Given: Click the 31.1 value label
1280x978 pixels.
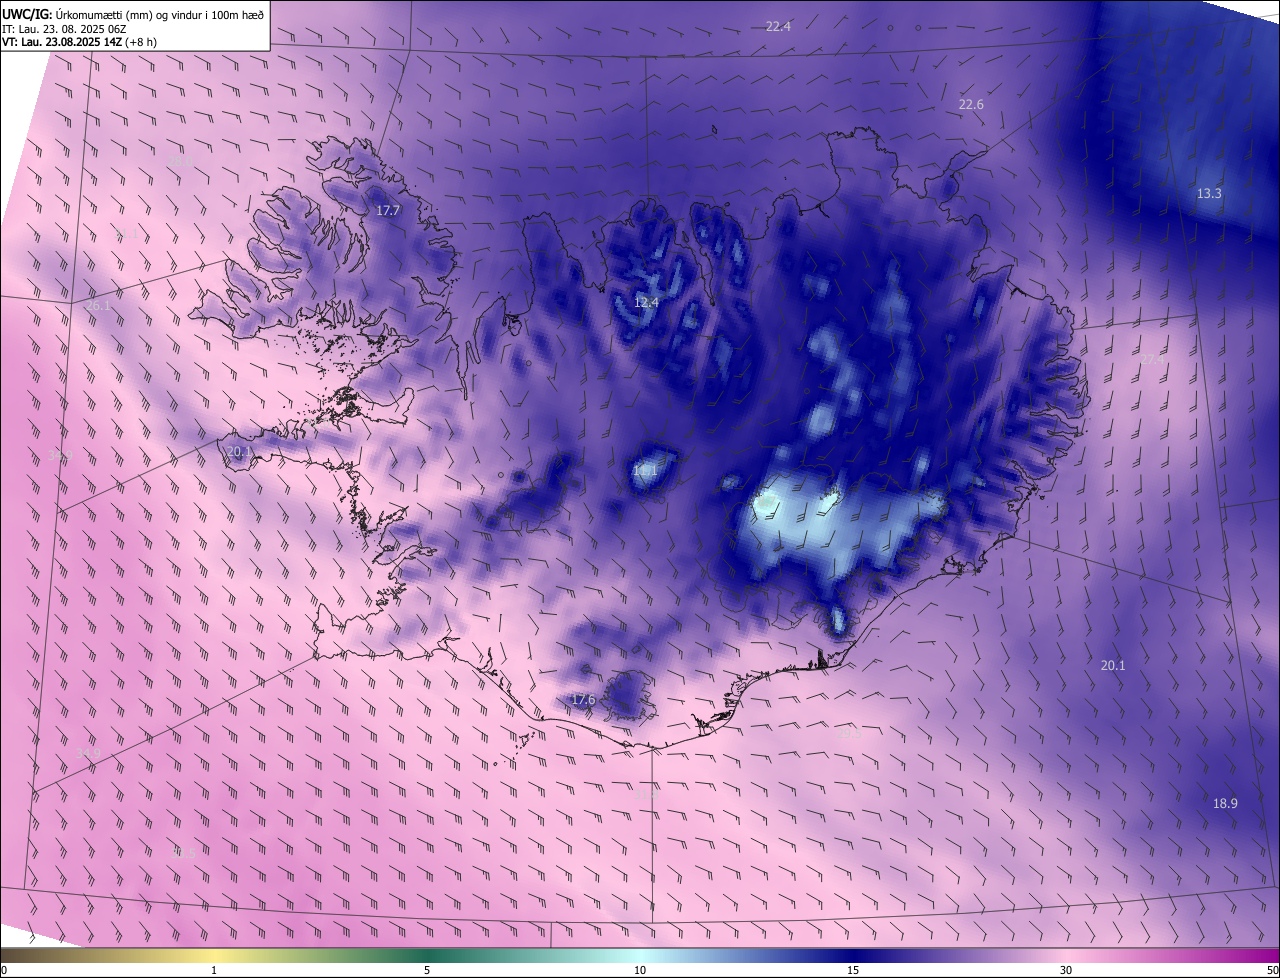Looking at the screenshot, I should (x=127, y=235).
